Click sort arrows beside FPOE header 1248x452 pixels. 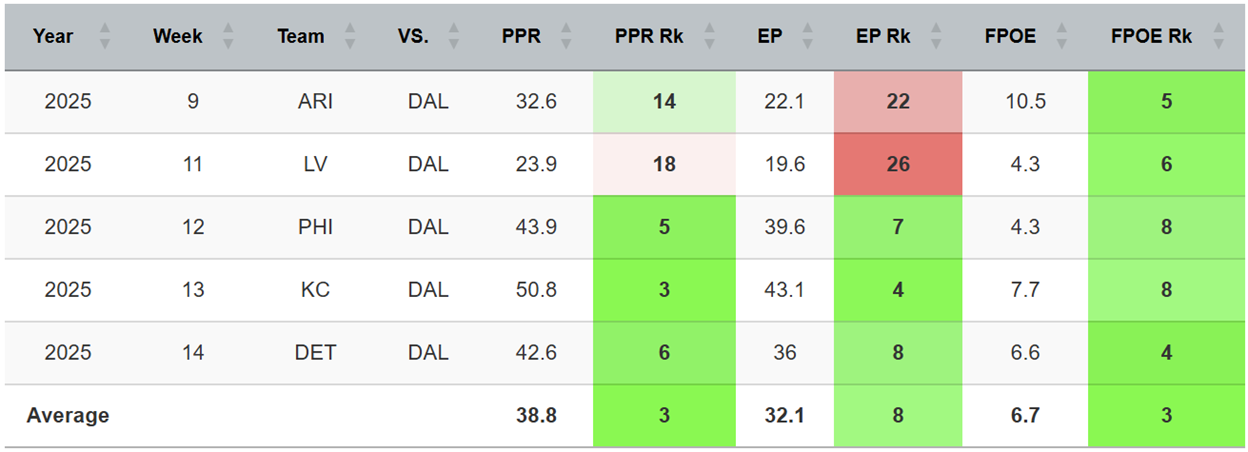pyautogui.click(x=1060, y=37)
